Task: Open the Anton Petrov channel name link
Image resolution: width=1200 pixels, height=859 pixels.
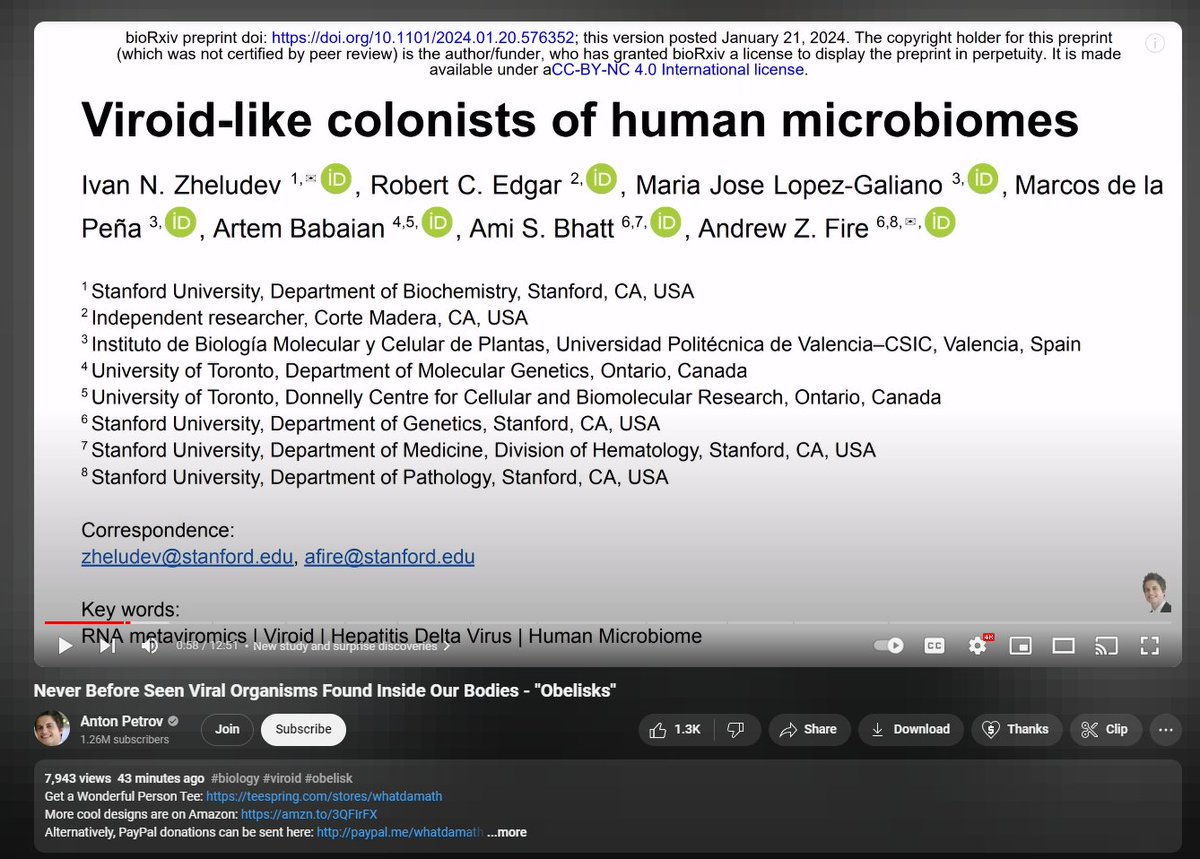Action: tap(121, 721)
